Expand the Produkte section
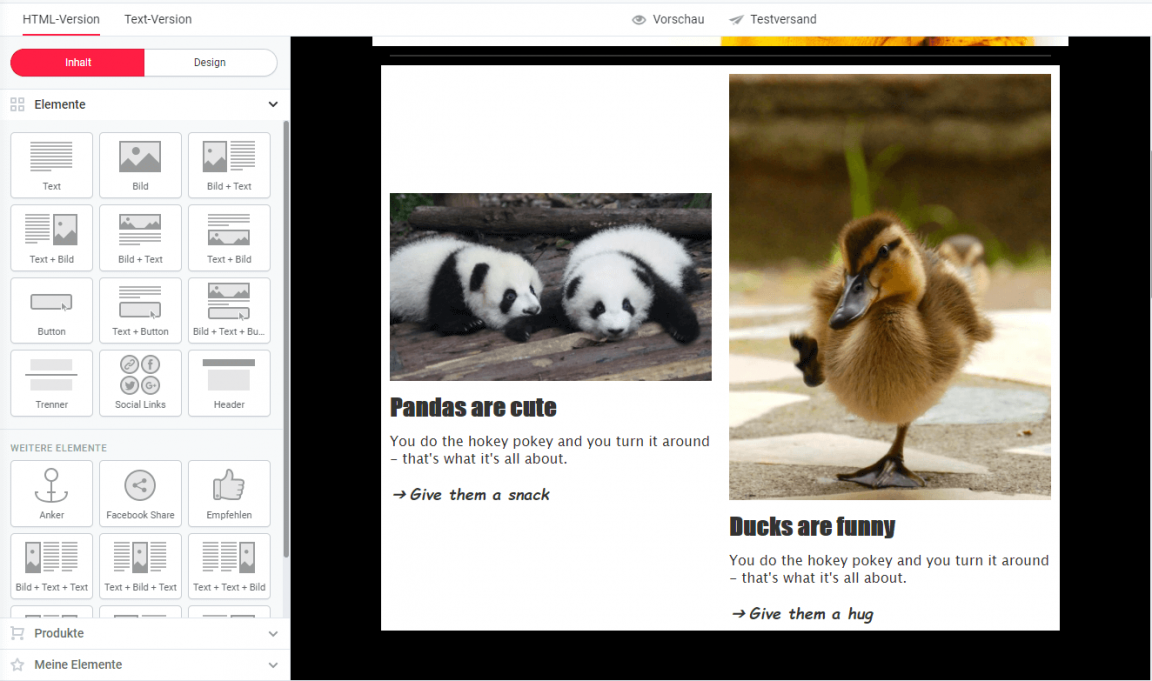This screenshot has height=681, width=1152. tap(273, 633)
